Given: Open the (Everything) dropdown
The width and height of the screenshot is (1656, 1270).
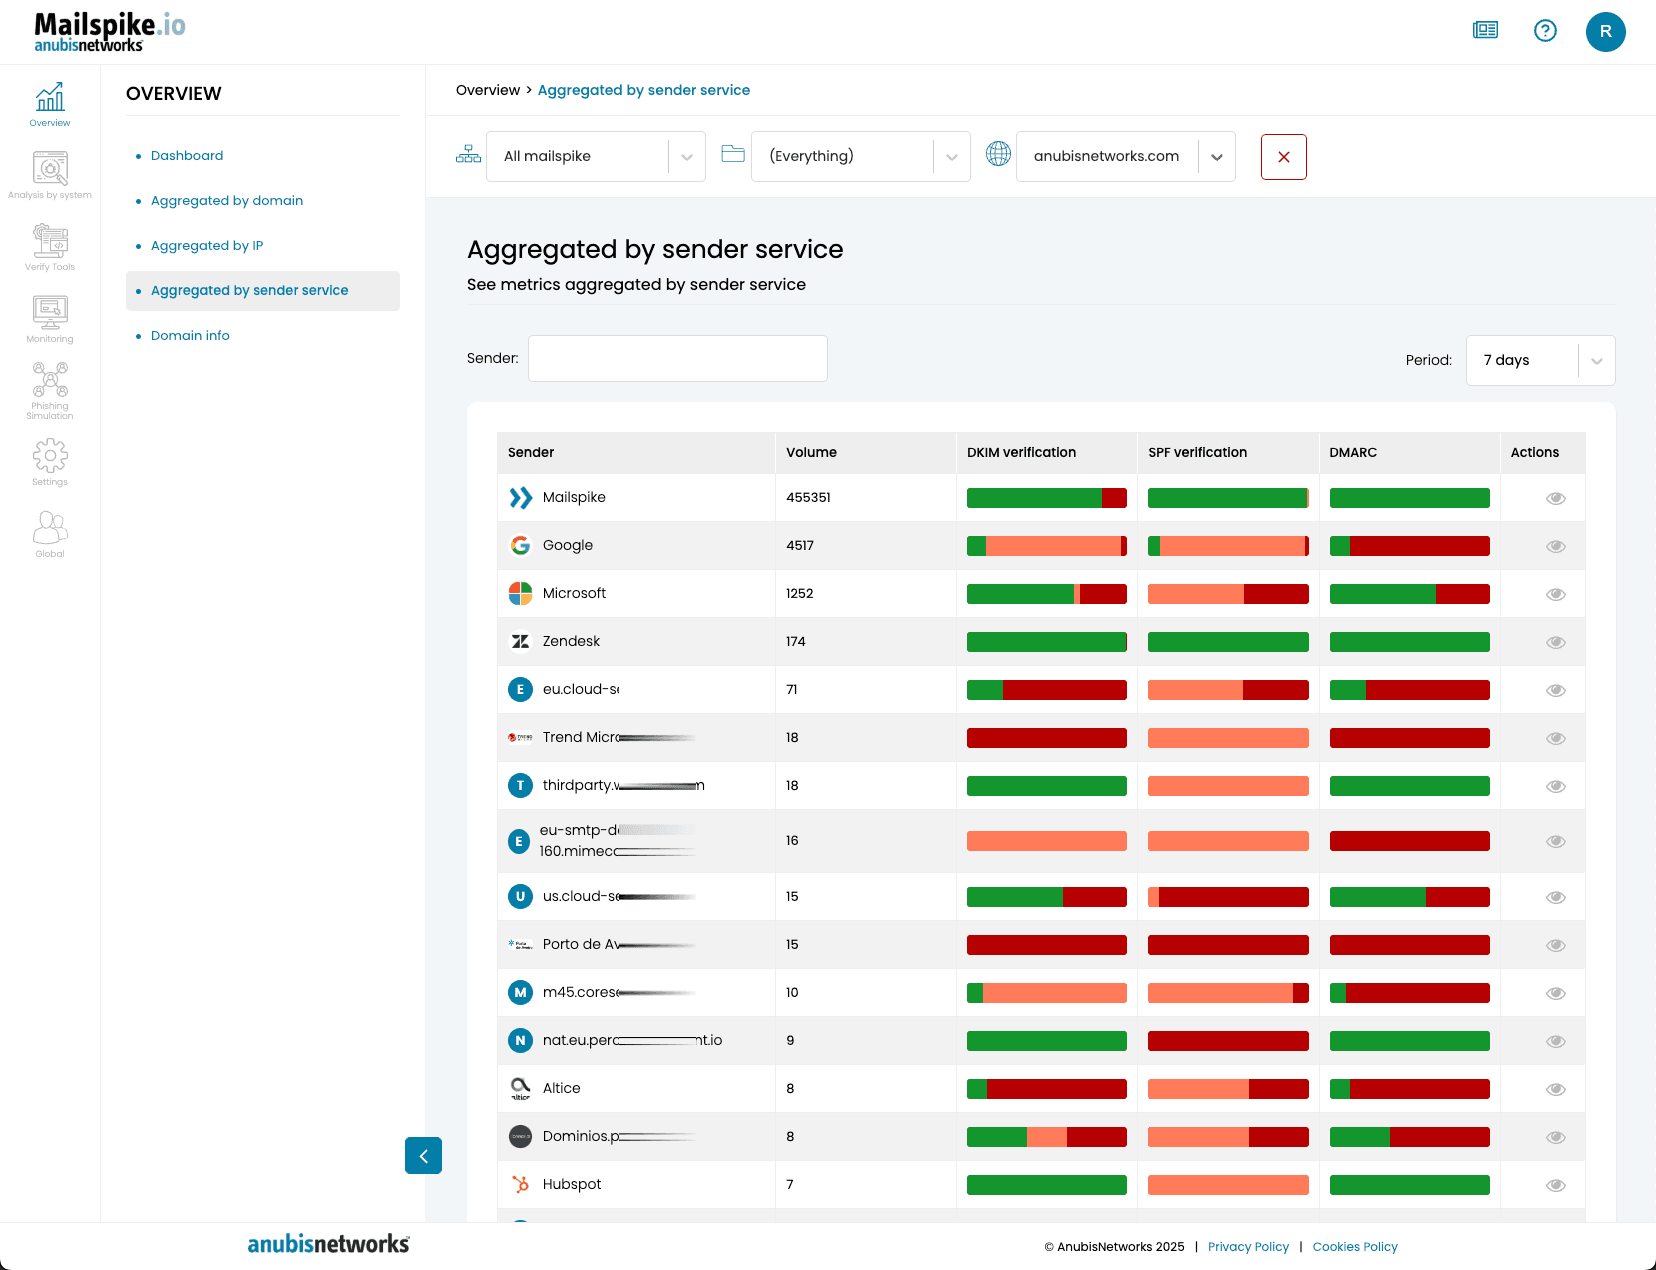Looking at the screenshot, I should click(x=861, y=156).
